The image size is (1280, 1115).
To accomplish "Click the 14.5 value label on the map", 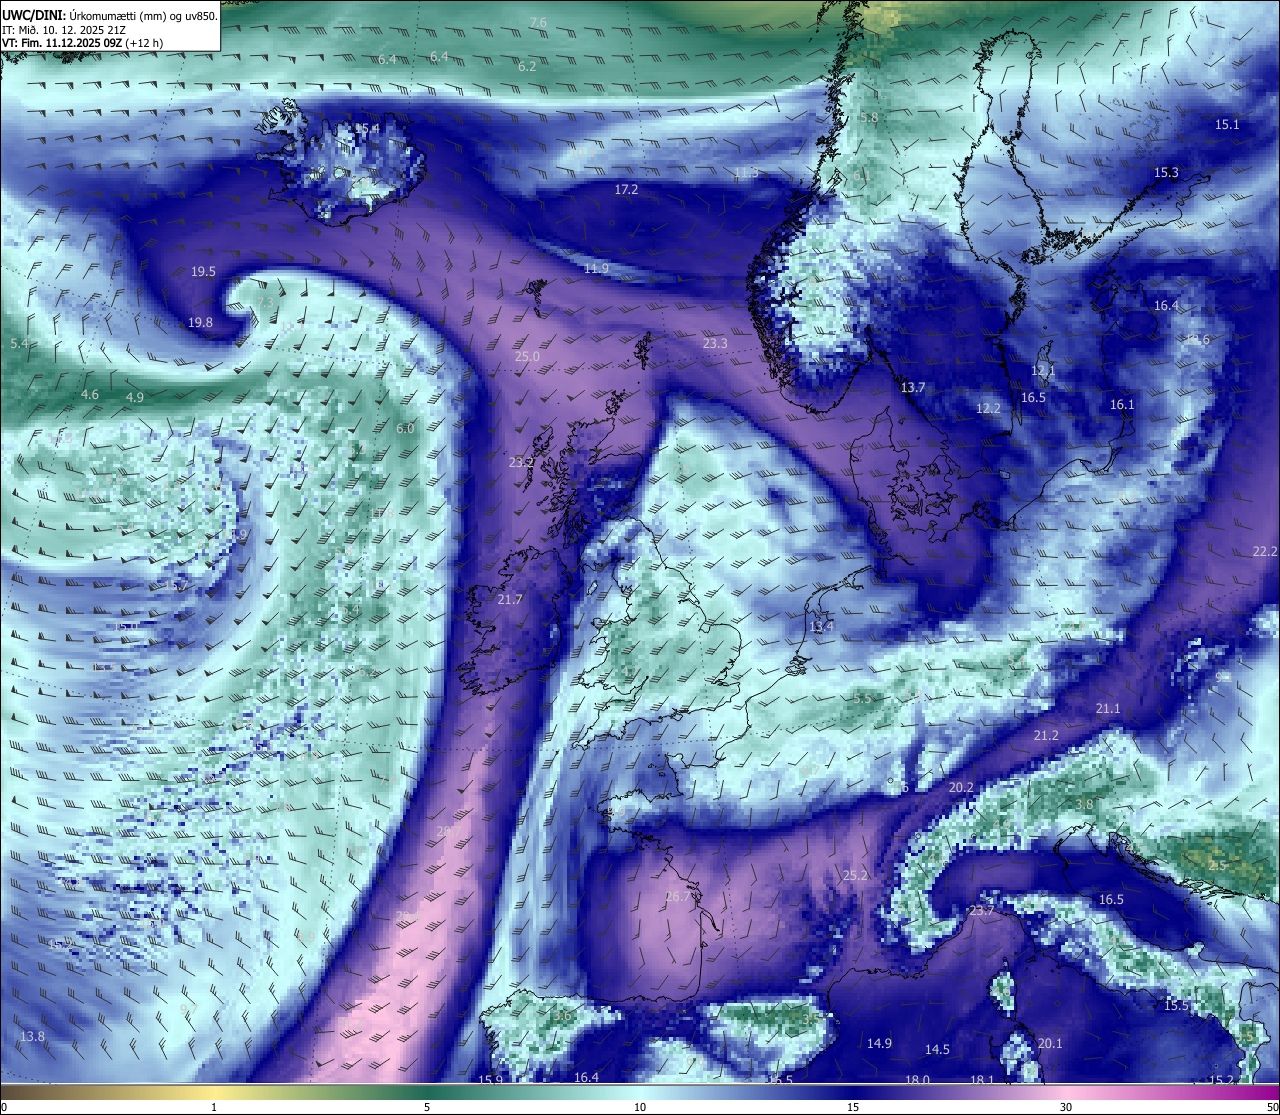I will (937, 1050).
